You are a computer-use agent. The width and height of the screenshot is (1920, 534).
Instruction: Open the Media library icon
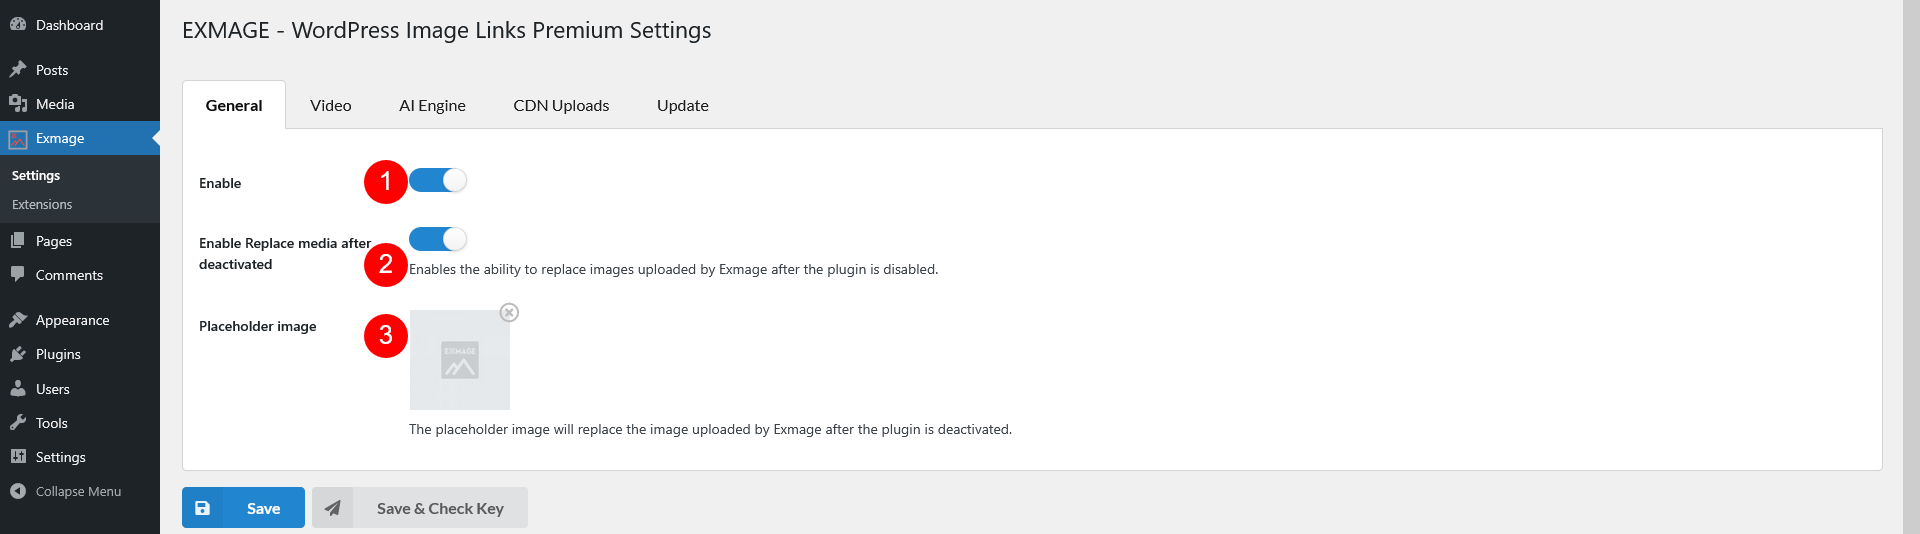click(x=18, y=104)
